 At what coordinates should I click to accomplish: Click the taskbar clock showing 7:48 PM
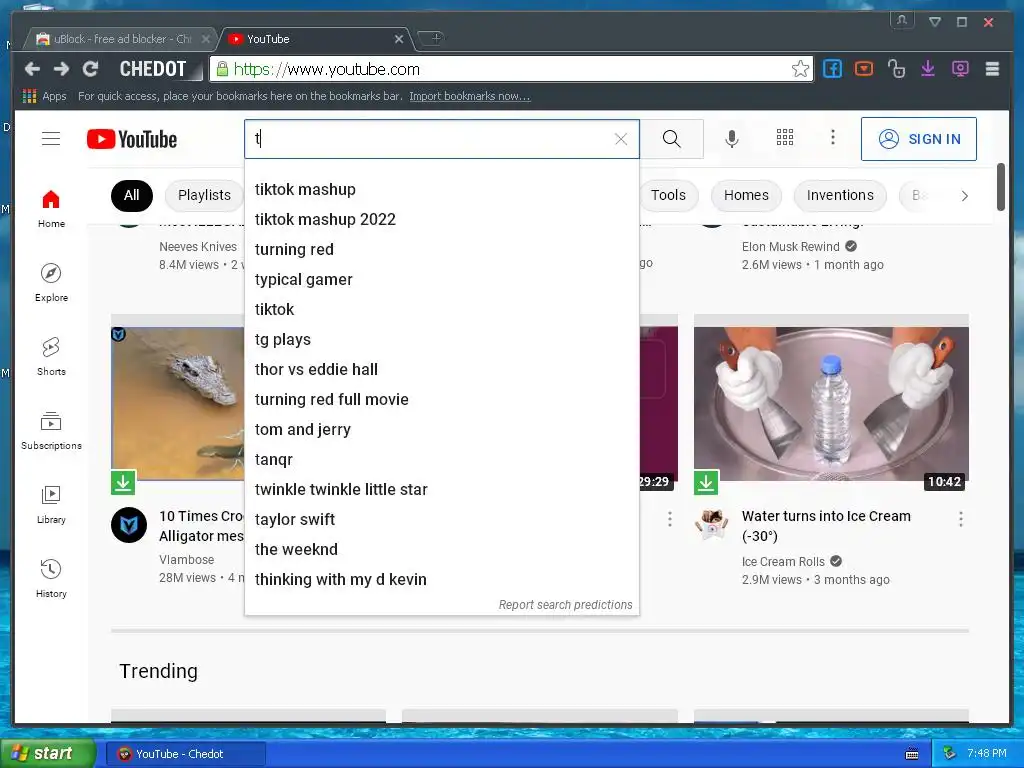987,753
